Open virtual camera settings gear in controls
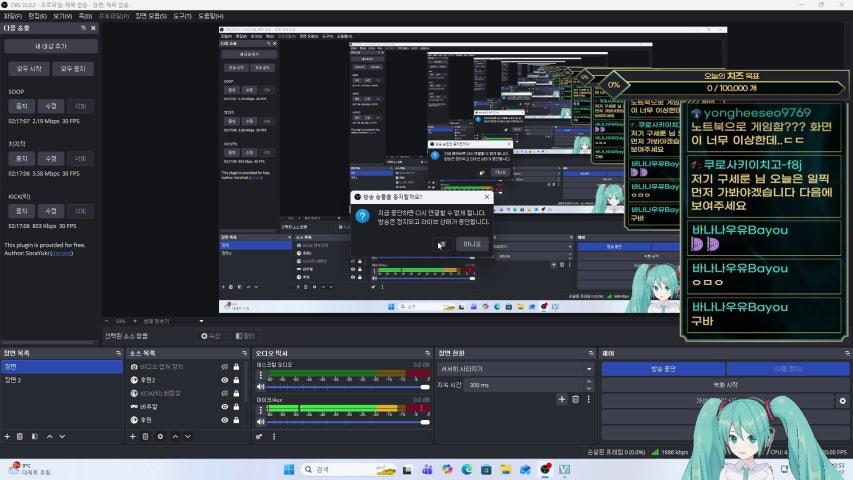This screenshot has width=853, height=480. click(842, 401)
